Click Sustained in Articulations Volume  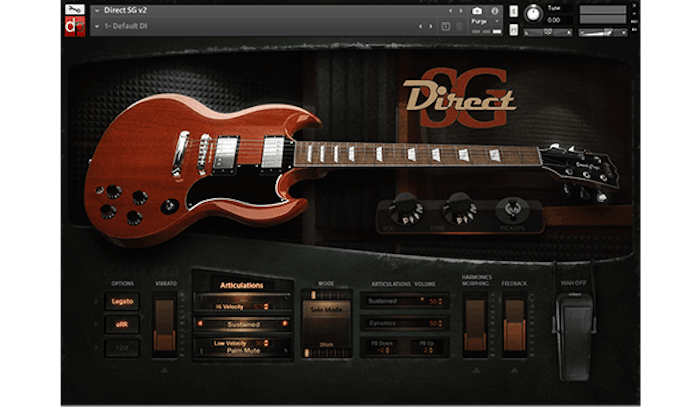382,301
